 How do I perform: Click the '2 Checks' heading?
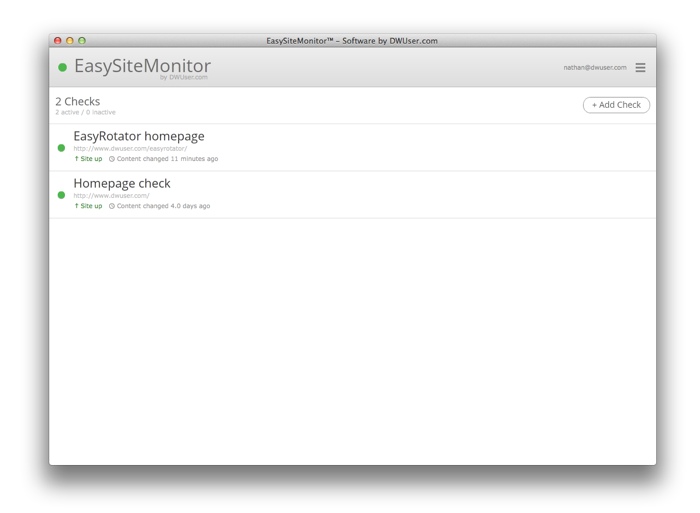click(x=78, y=101)
